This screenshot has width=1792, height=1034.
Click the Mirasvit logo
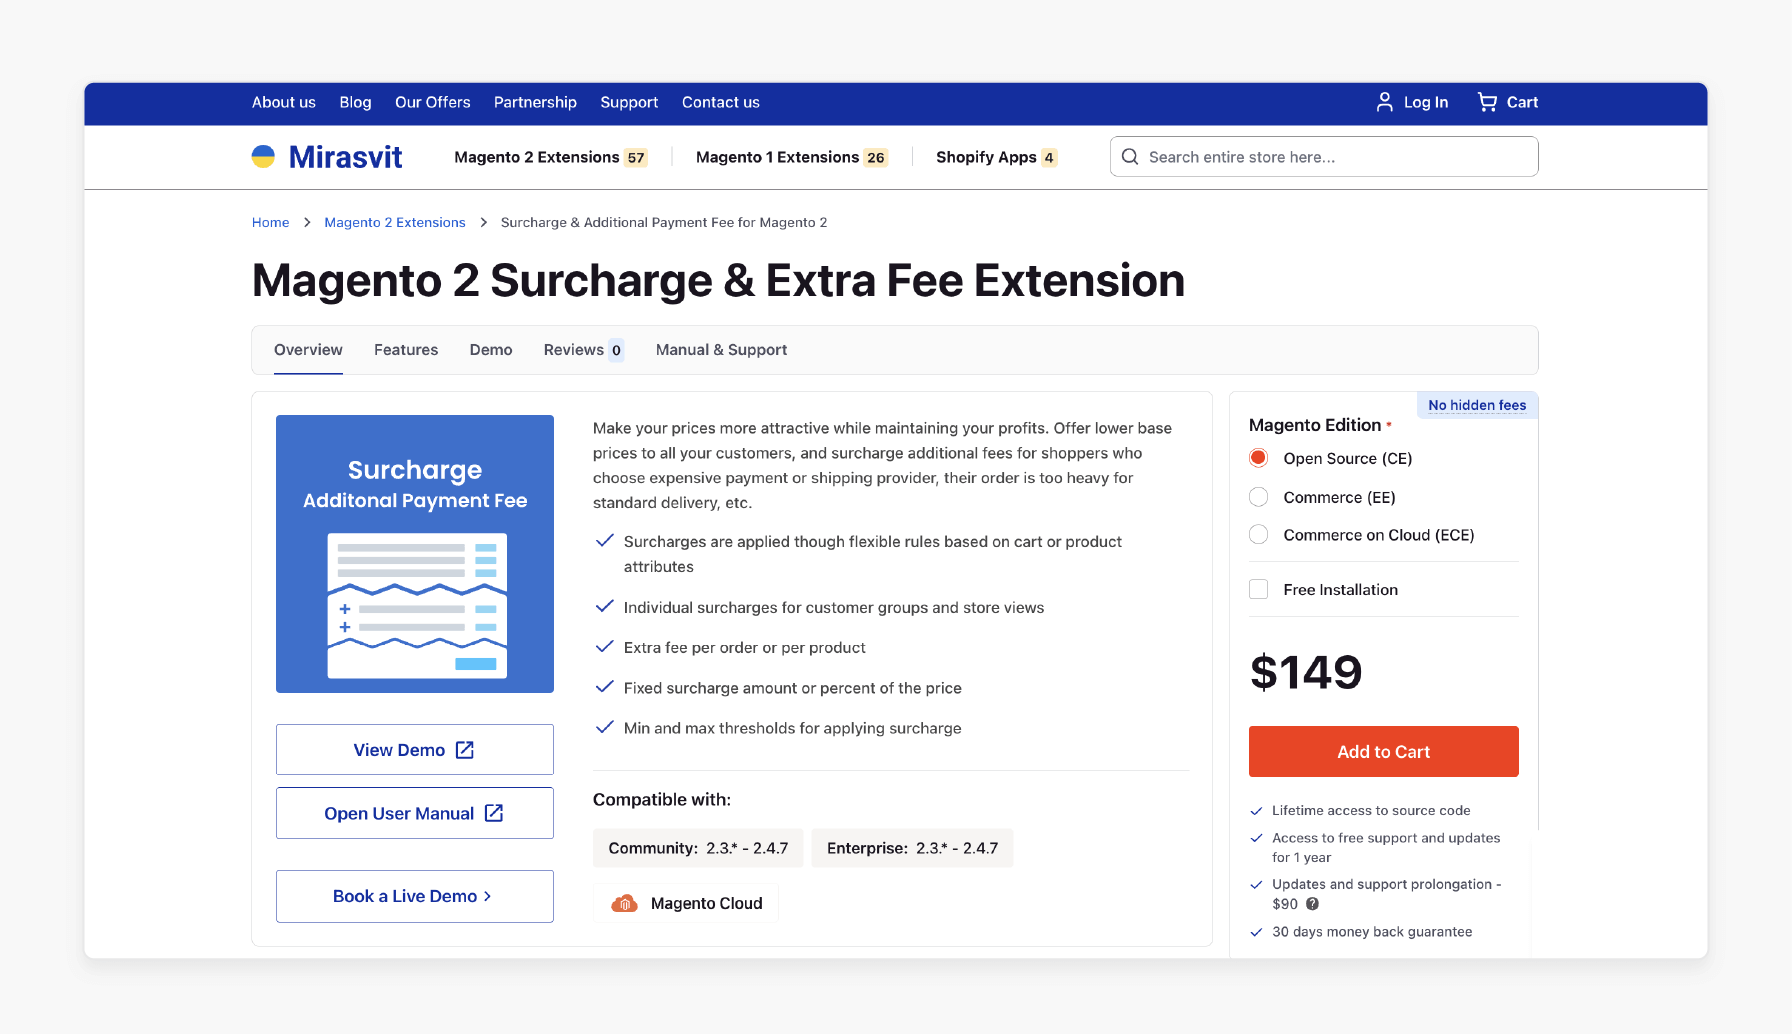[326, 157]
